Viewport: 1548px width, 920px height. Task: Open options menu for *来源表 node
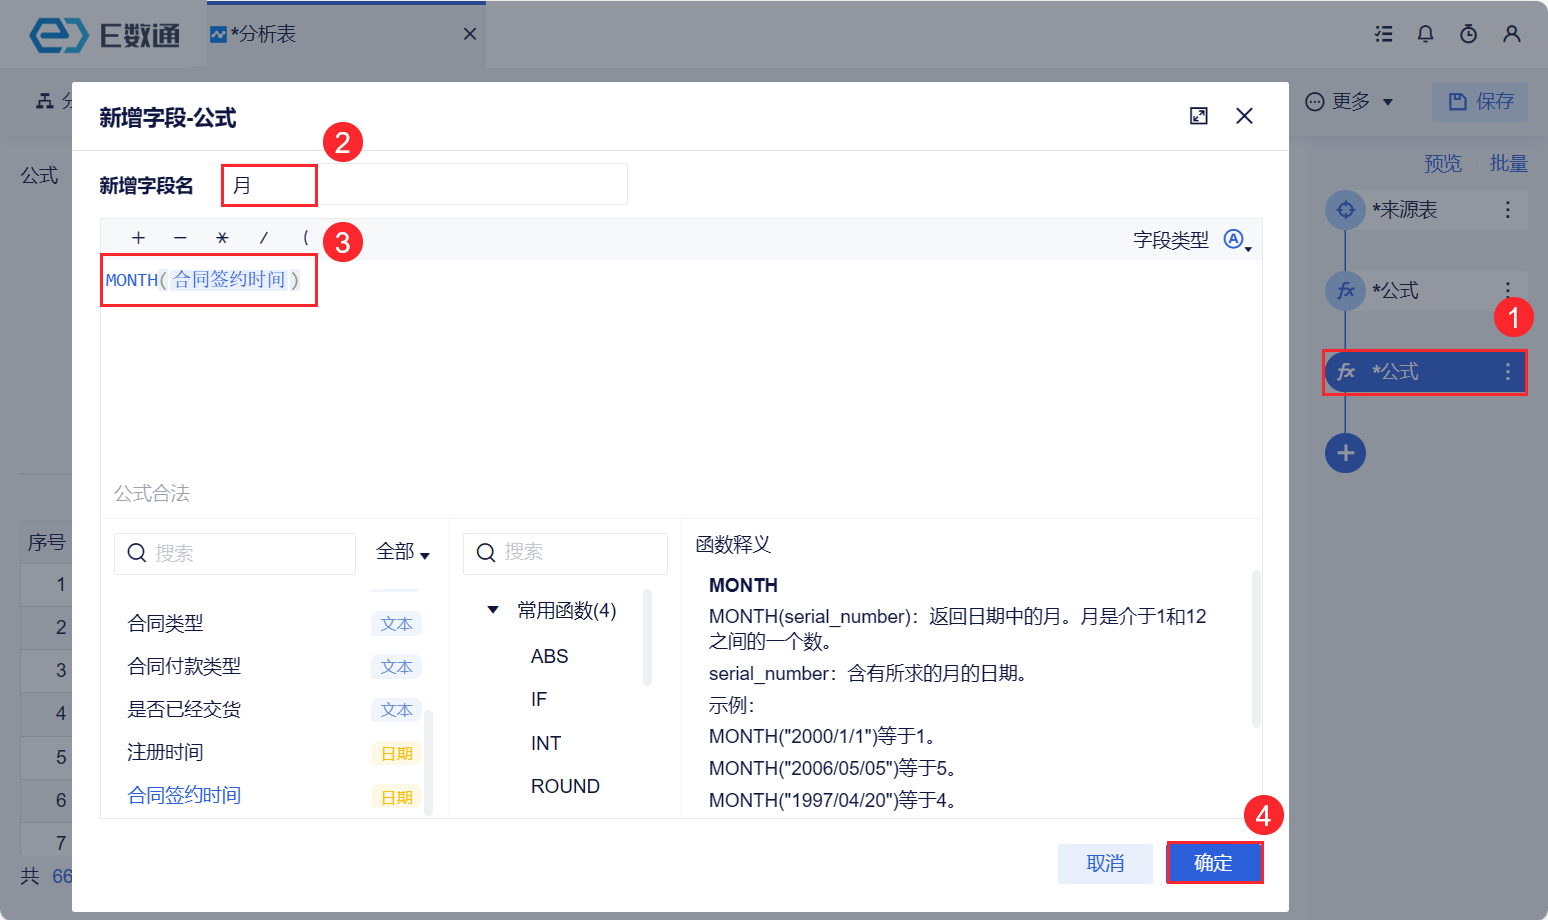tap(1508, 210)
